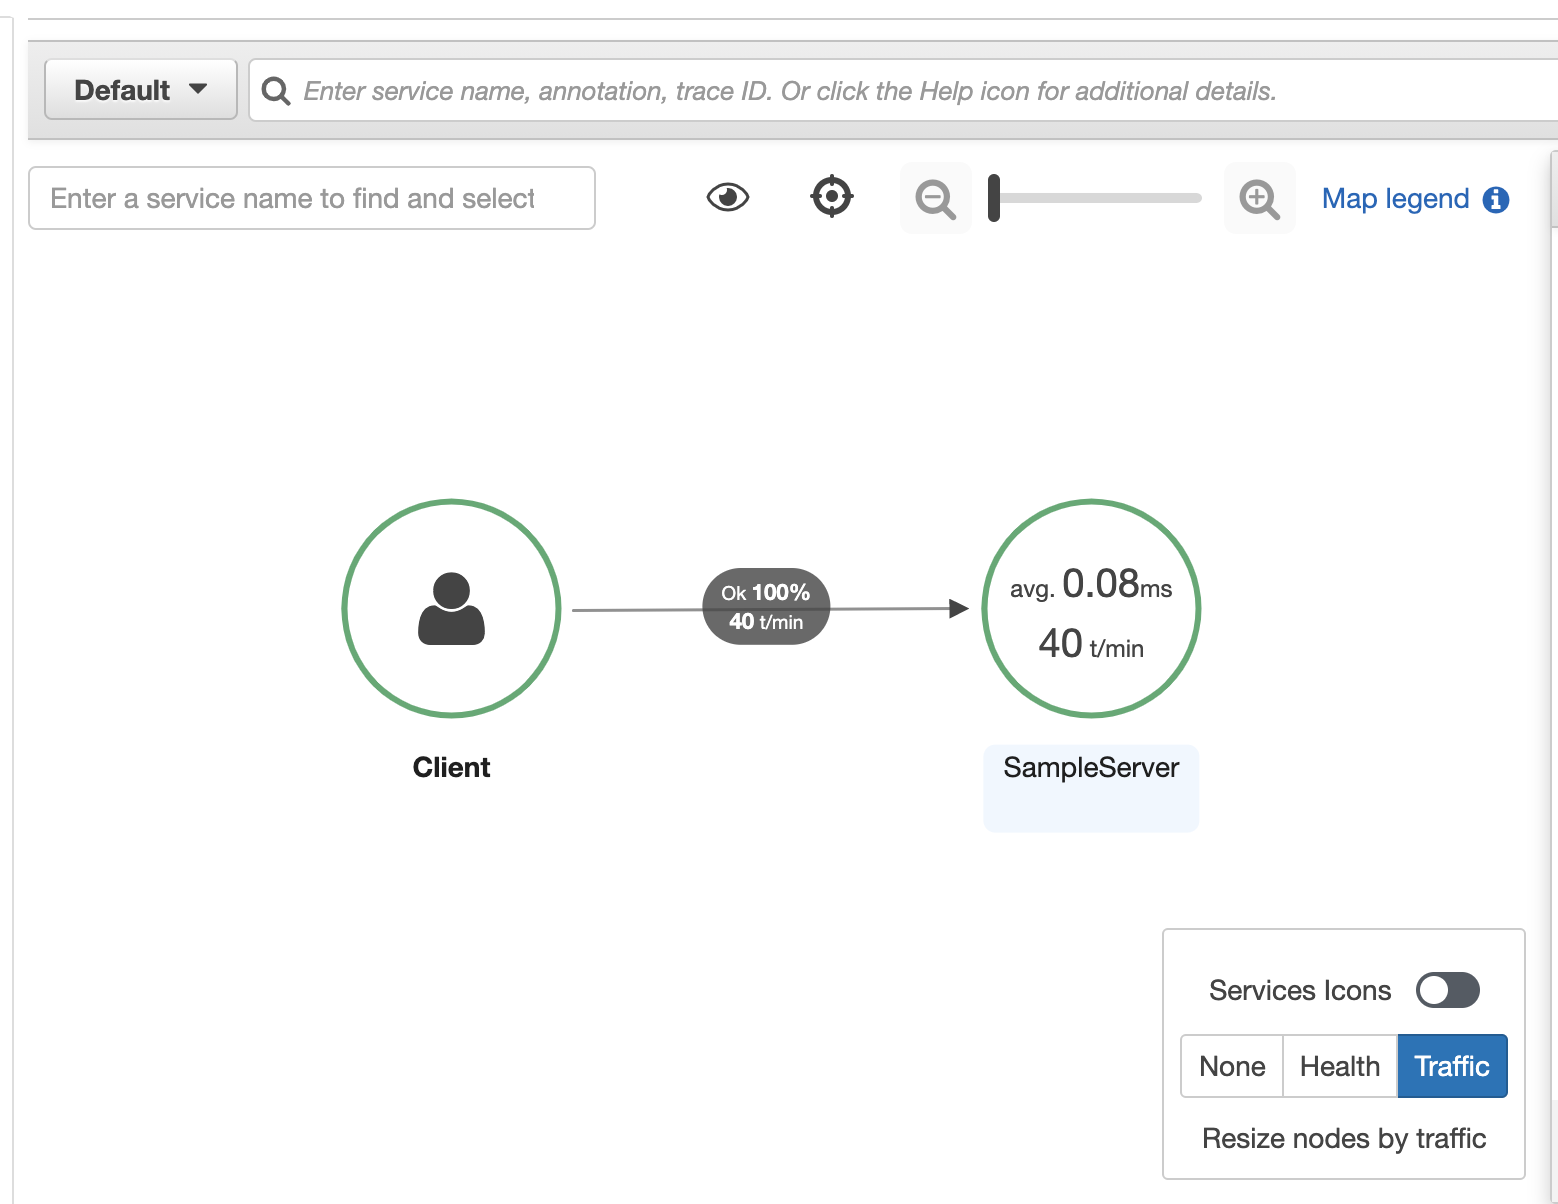Switch node sizing to Health
1558x1204 pixels.
pos(1339,1066)
